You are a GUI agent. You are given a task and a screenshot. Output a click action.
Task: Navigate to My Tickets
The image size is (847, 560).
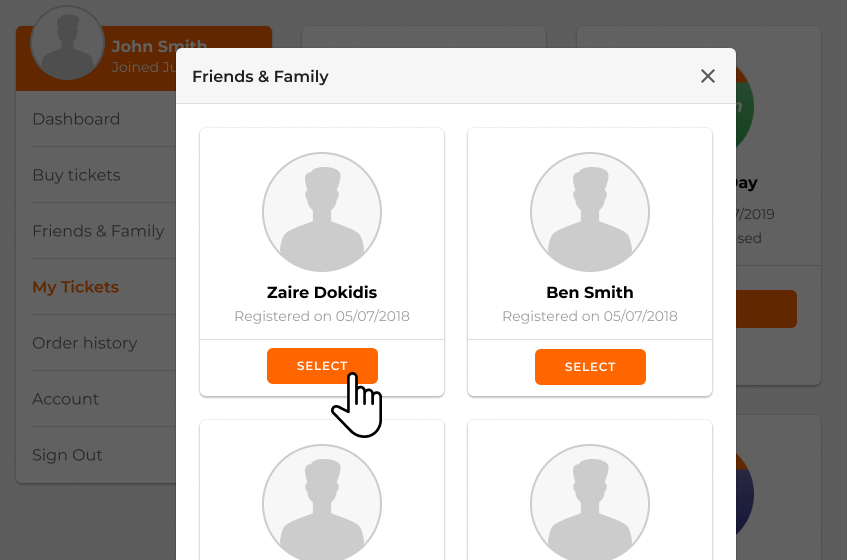pos(75,287)
